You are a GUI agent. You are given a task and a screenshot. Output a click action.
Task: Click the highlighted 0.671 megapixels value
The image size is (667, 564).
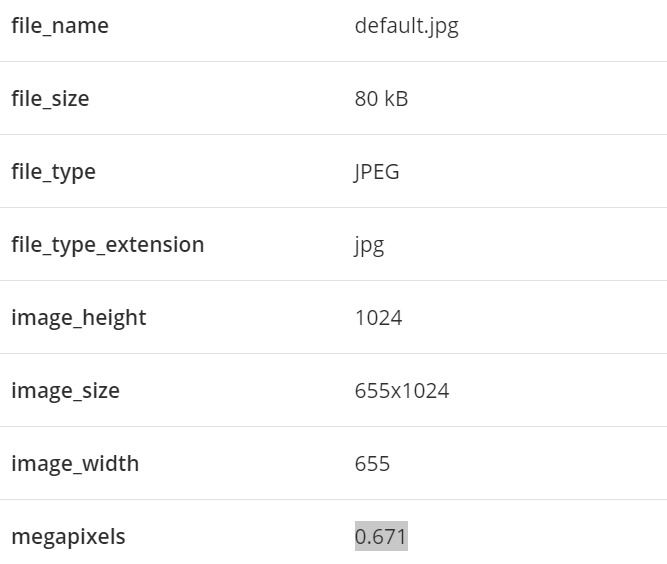[x=381, y=537]
